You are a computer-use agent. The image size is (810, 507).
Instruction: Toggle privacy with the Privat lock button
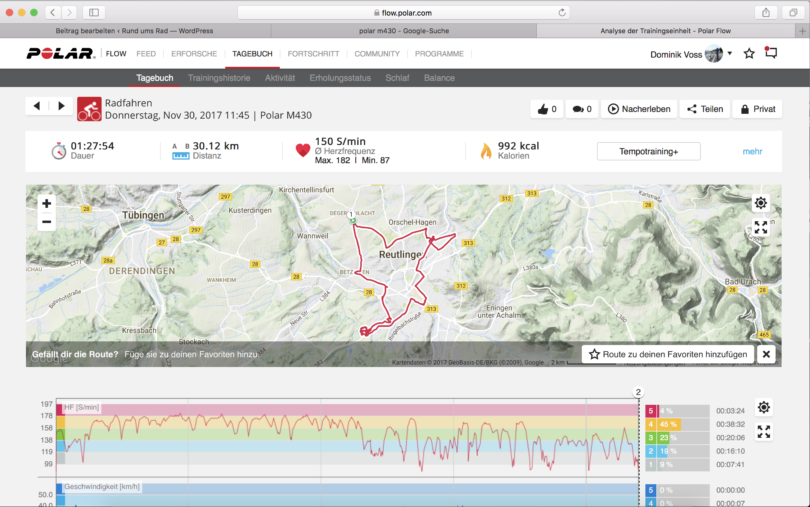pyautogui.click(x=756, y=109)
